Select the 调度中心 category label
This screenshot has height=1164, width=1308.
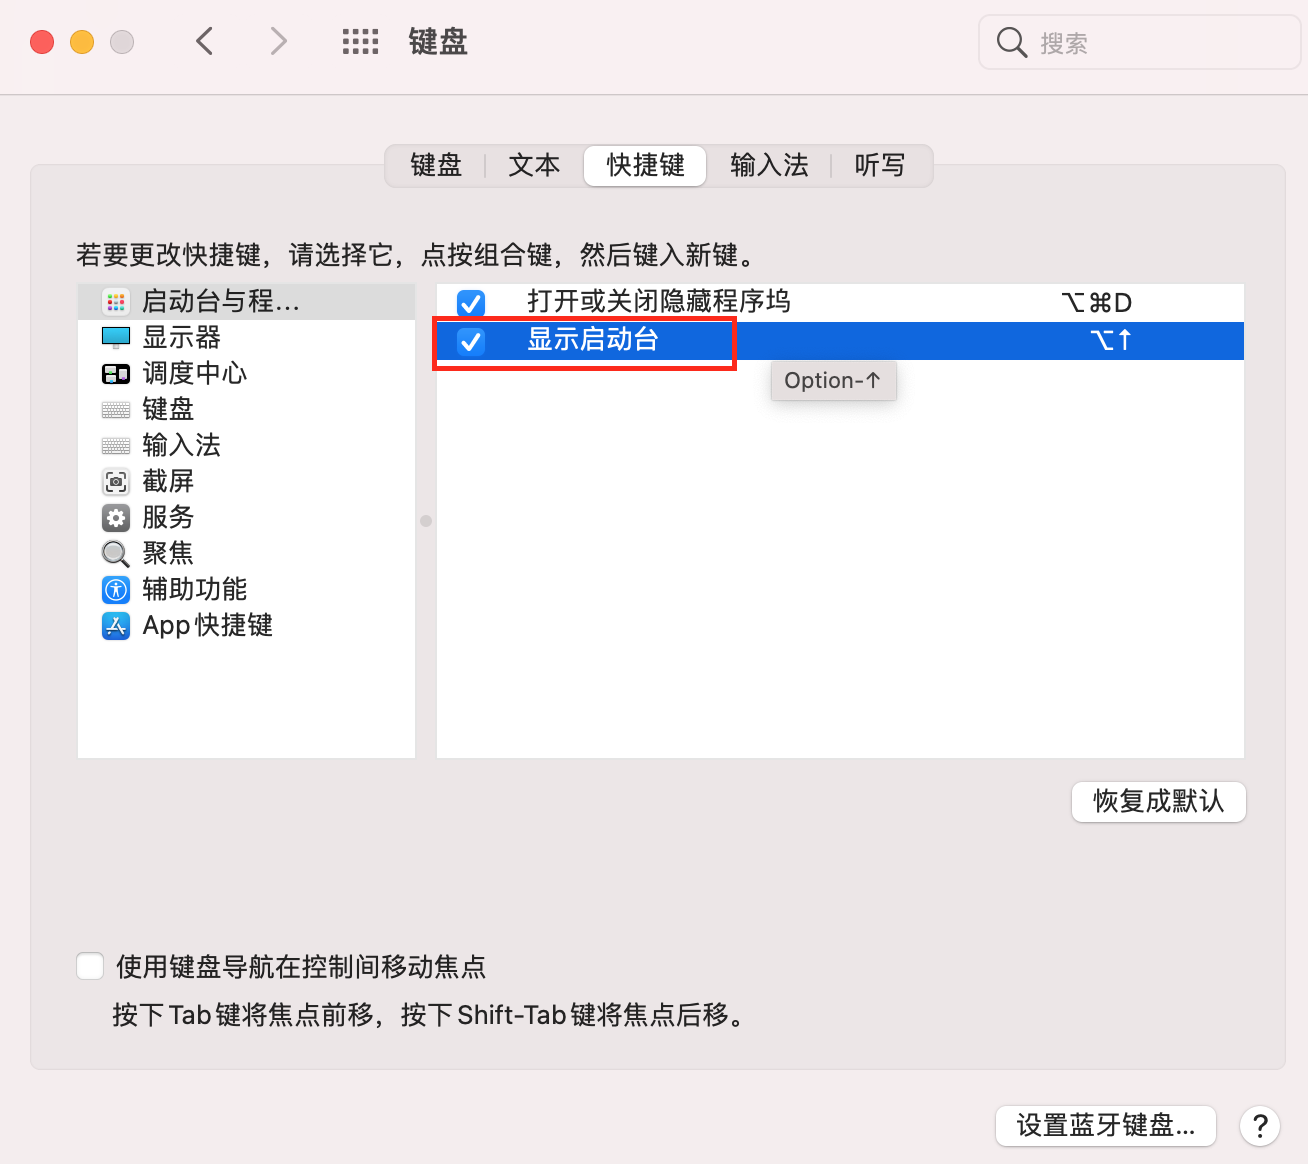point(194,373)
